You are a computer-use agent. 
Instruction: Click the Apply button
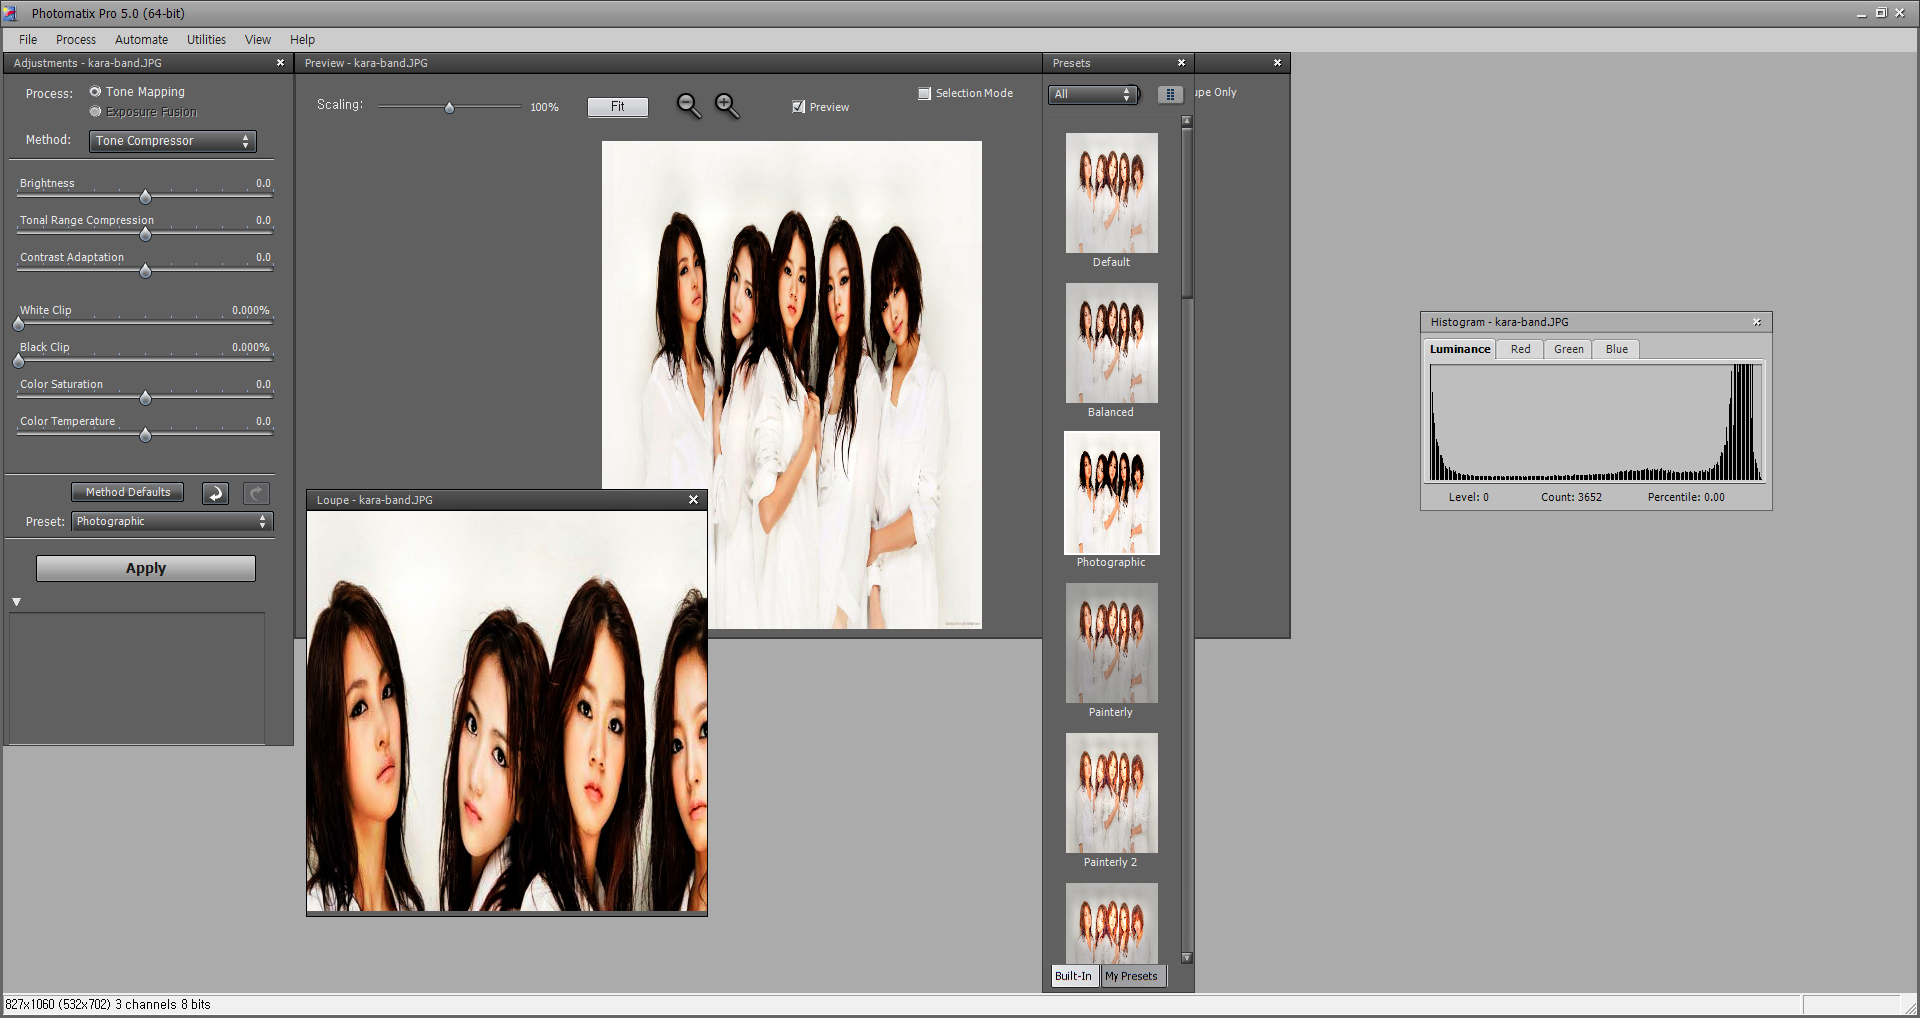click(146, 568)
